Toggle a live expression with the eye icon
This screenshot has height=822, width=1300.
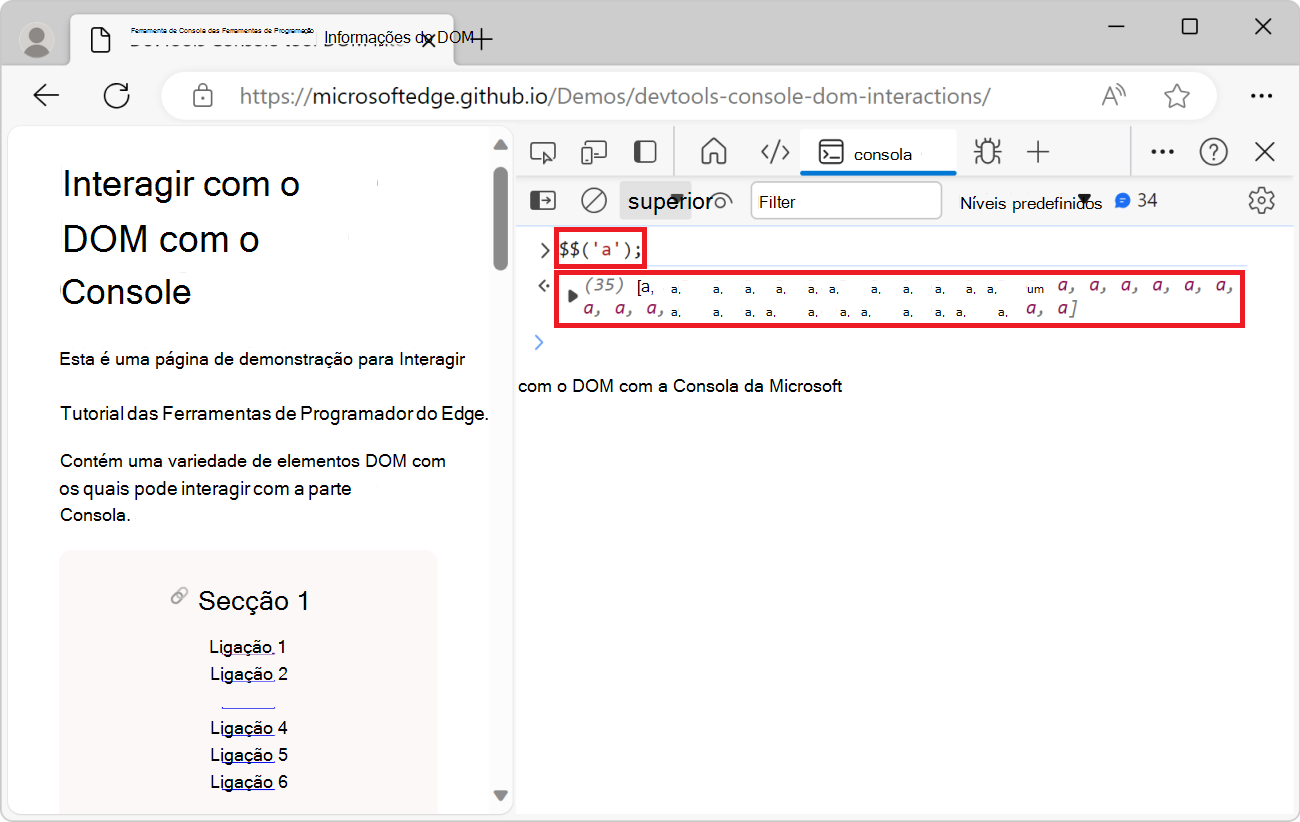pyautogui.click(x=722, y=200)
